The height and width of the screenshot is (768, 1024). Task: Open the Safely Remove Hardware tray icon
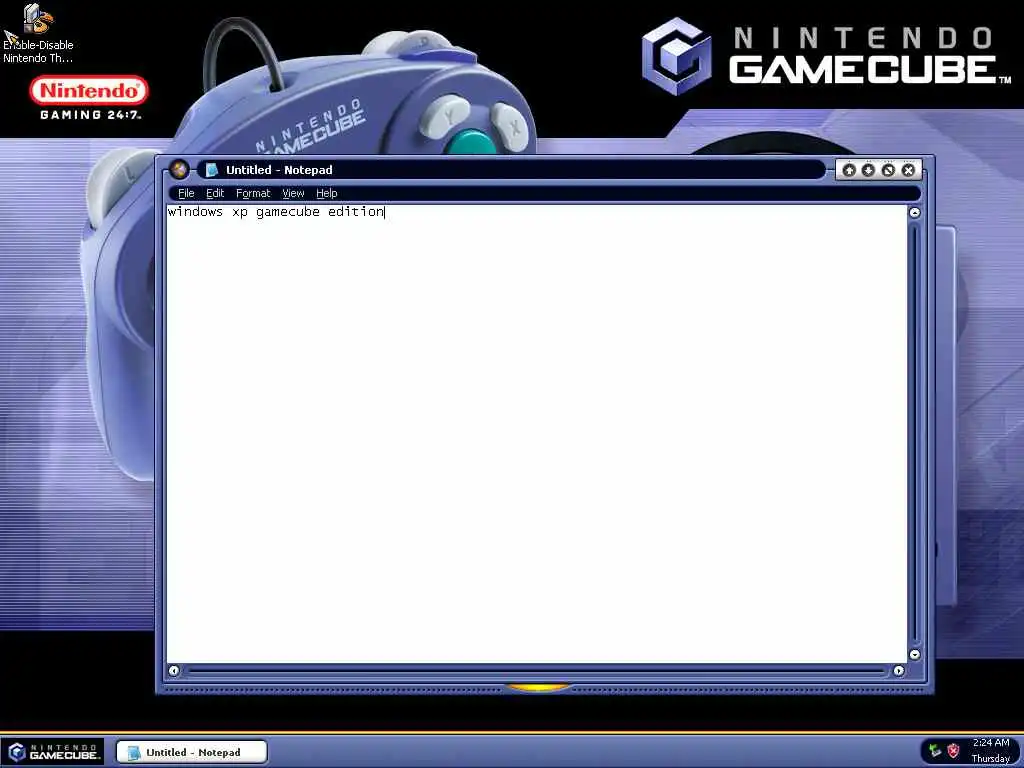pos(935,751)
